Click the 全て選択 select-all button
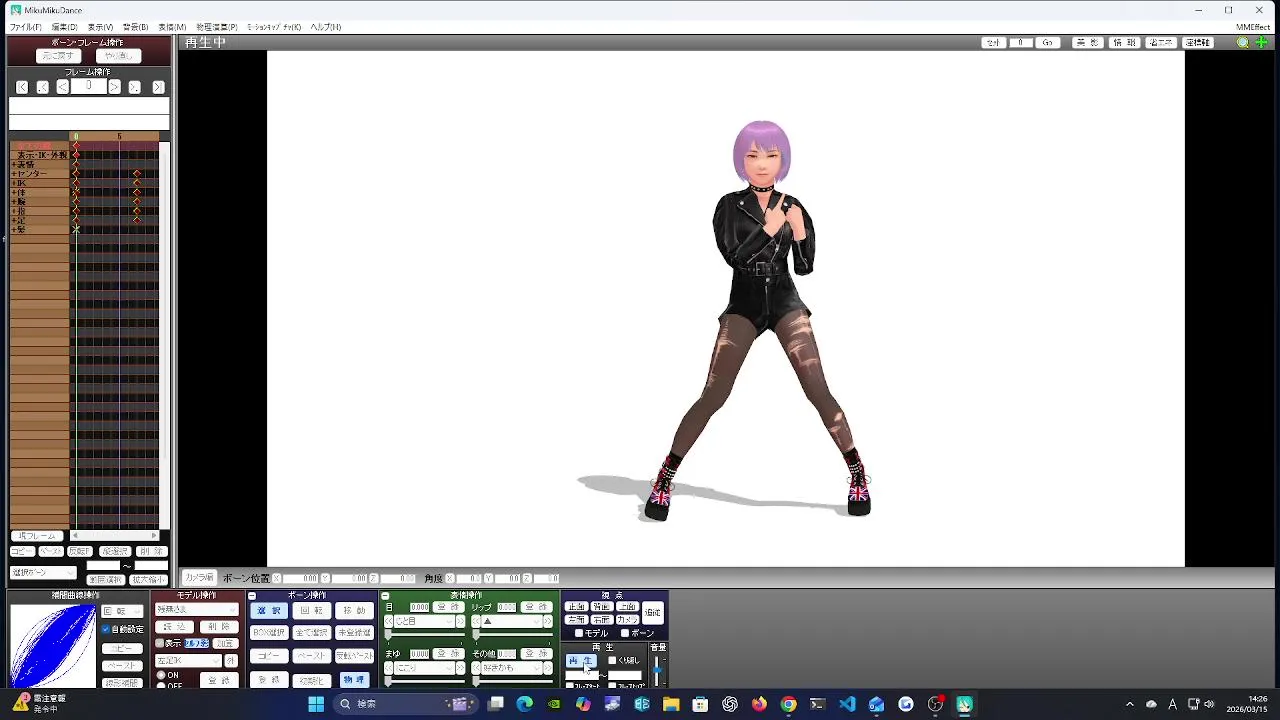Viewport: 1280px width, 720px height. pos(311,633)
